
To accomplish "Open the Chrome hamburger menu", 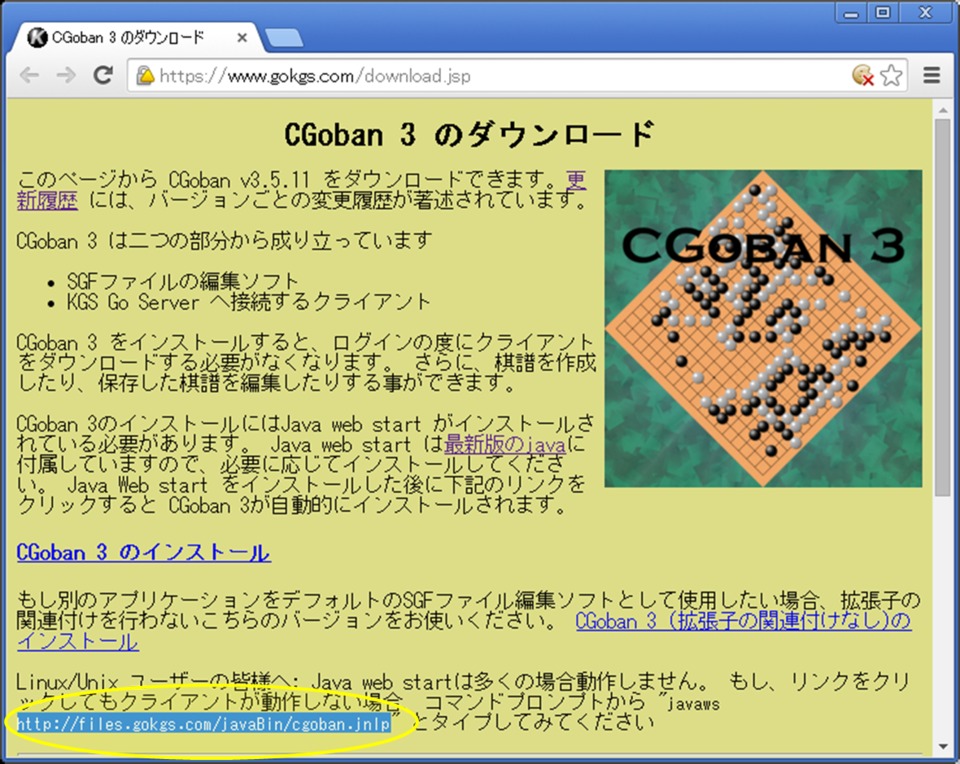I will (x=931, y=75).
